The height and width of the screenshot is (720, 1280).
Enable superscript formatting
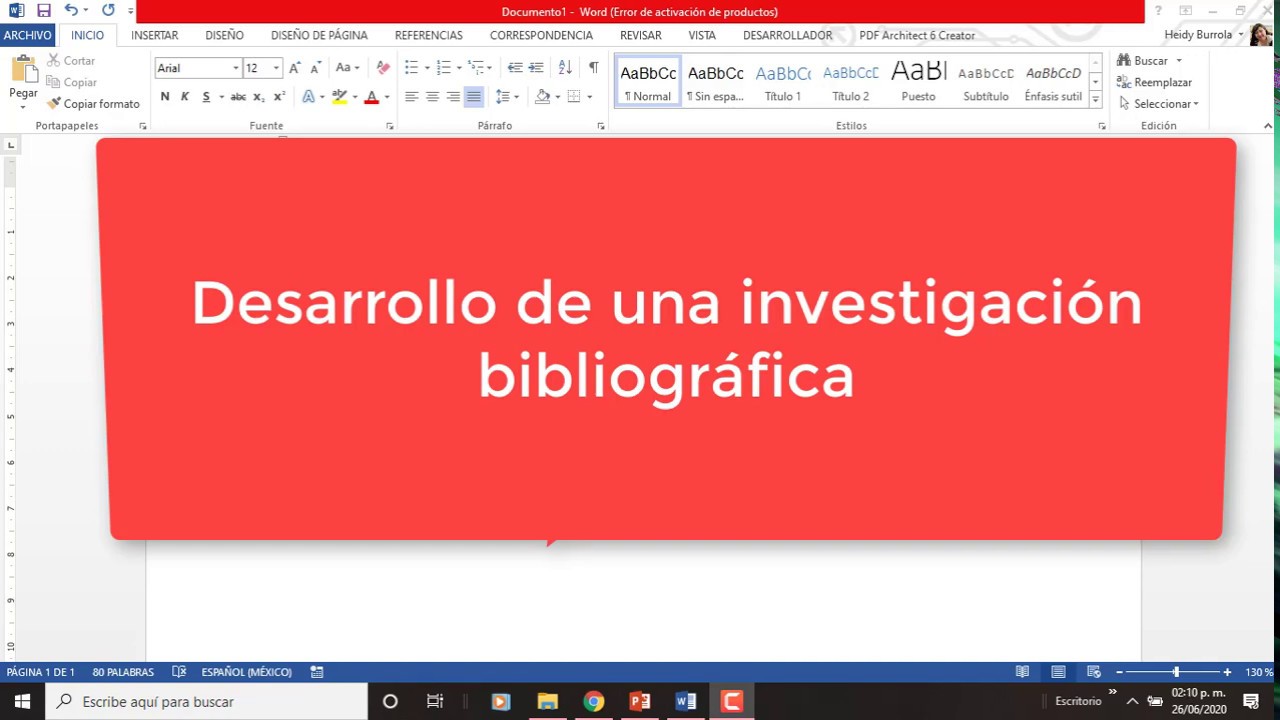tap(278, 96)
